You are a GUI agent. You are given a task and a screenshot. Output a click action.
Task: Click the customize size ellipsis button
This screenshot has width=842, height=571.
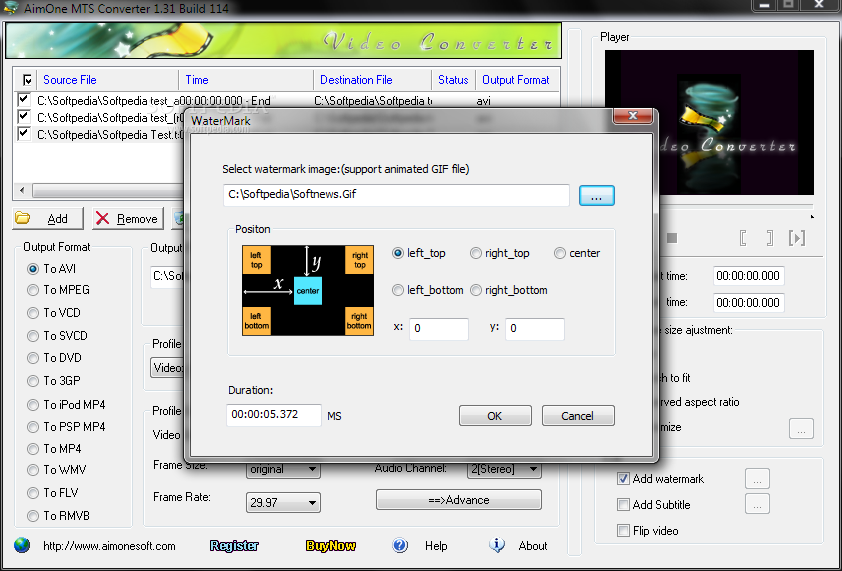coord(801,429)
